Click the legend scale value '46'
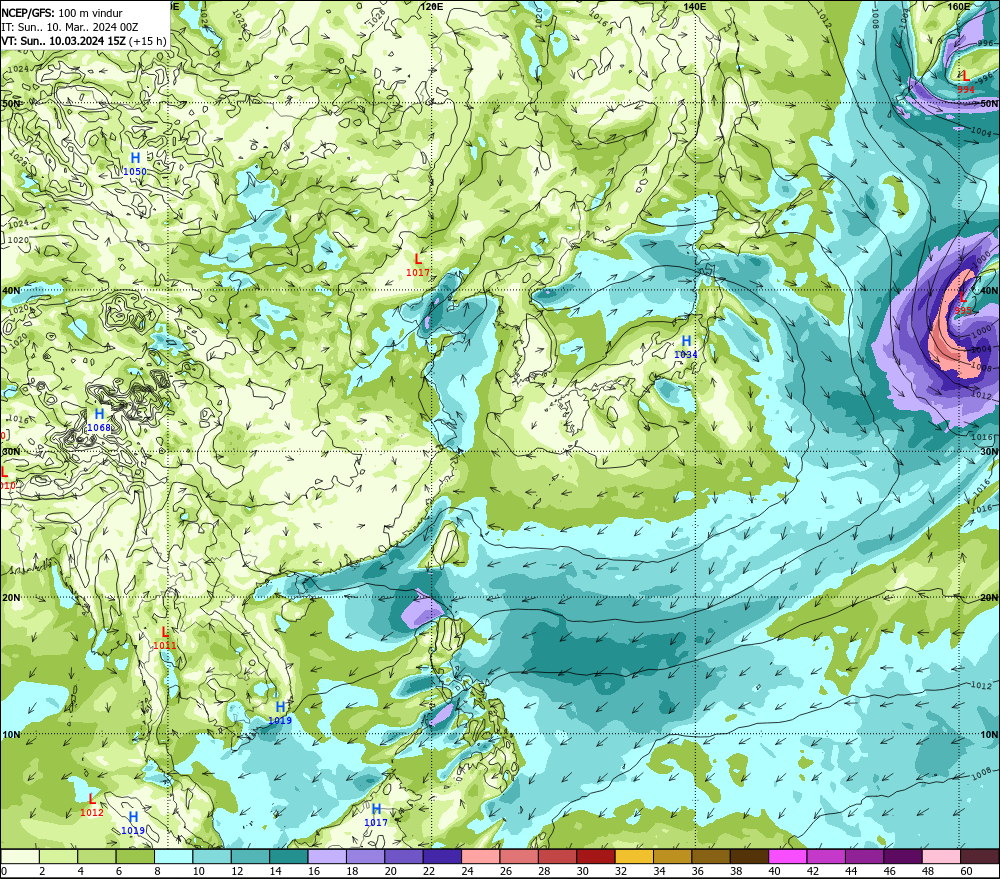The width and height of the screenshot is (1000, 879). 890,871
